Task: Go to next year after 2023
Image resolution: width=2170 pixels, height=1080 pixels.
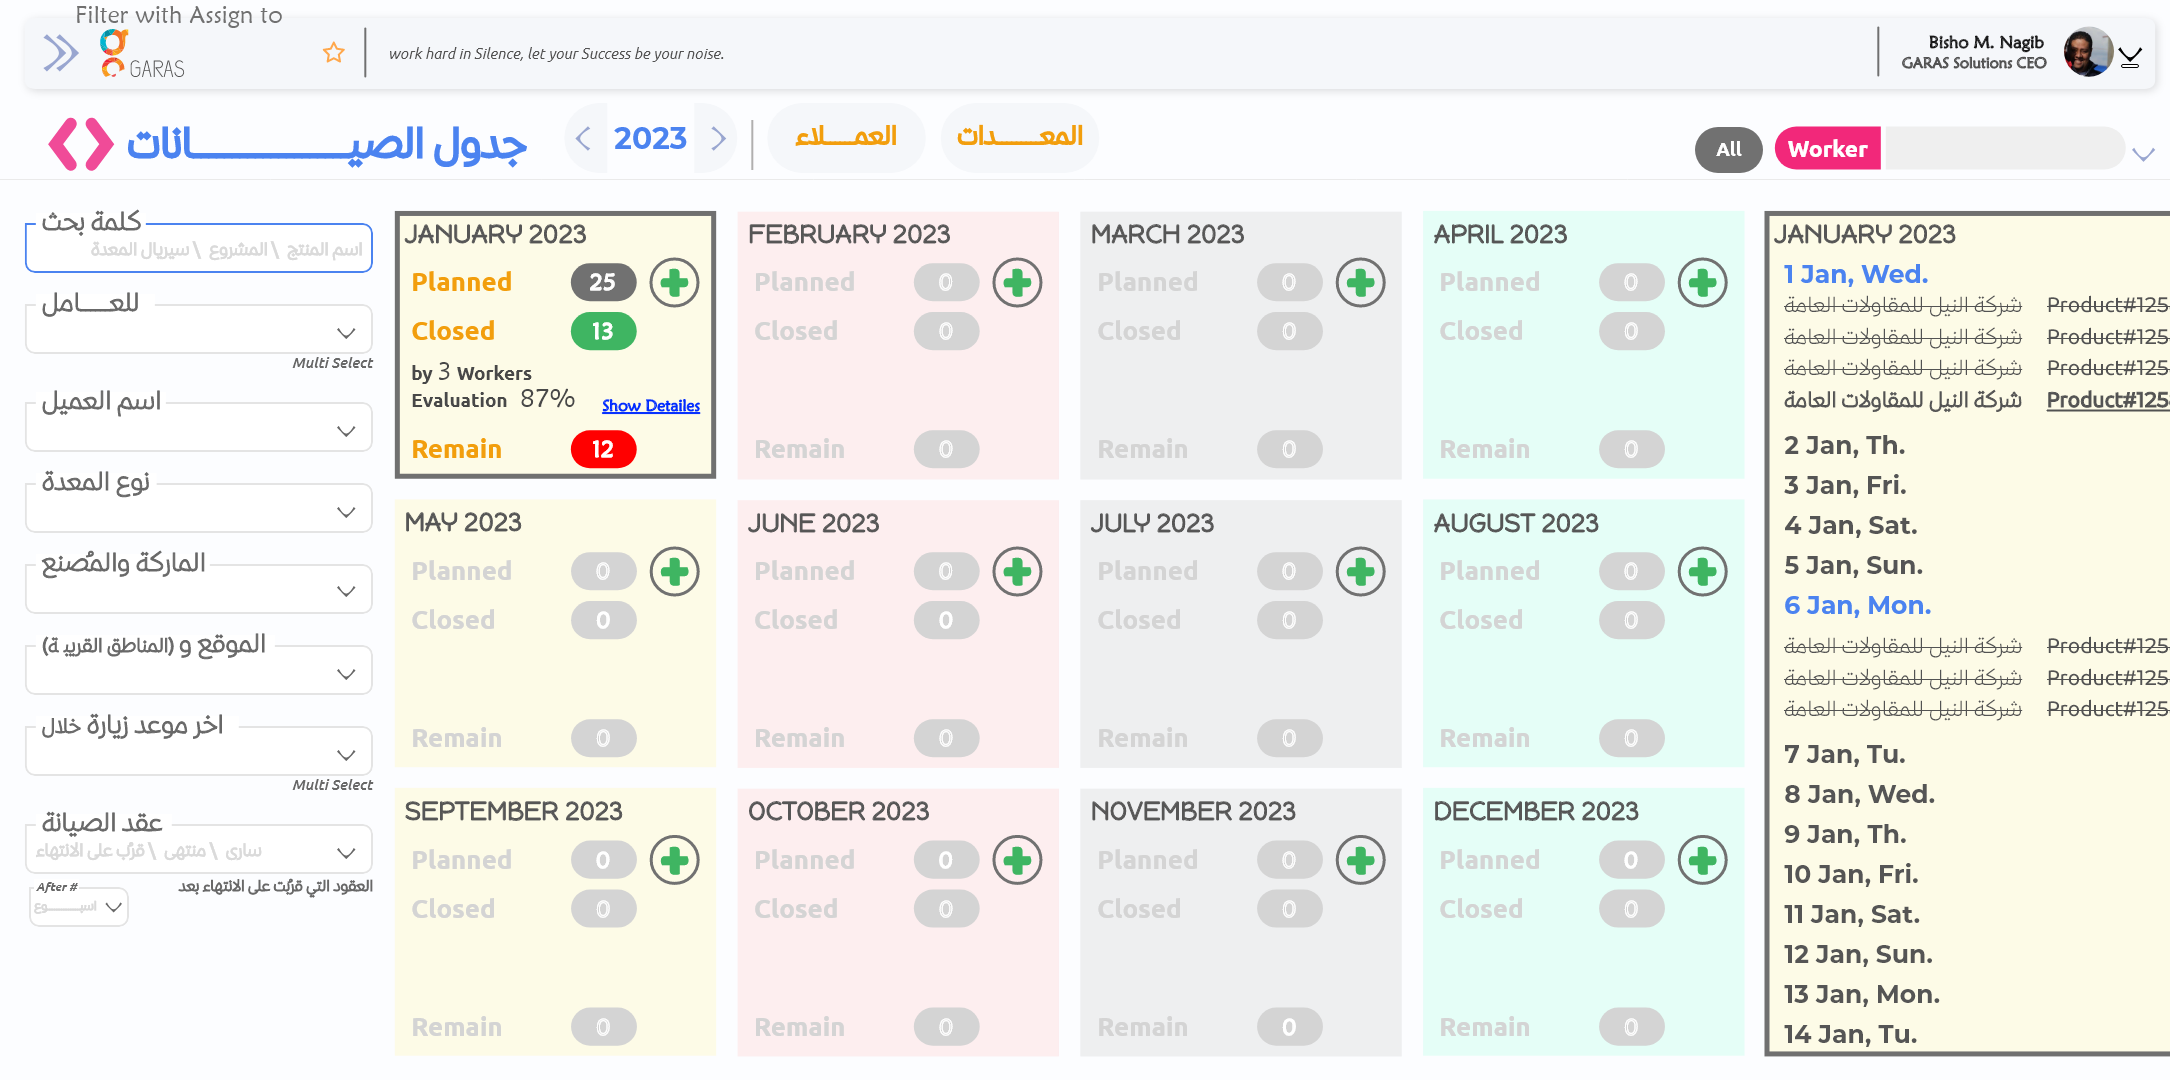Action: click(x=718, y=138)
